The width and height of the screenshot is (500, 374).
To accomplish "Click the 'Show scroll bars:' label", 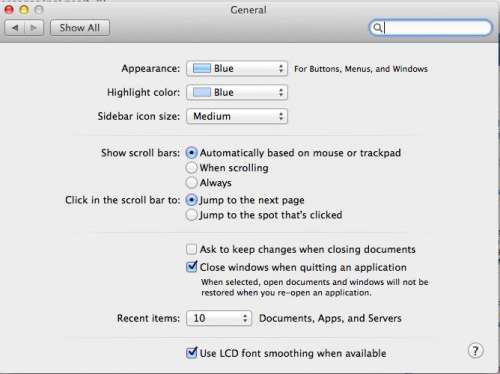I will pos(140,153).
